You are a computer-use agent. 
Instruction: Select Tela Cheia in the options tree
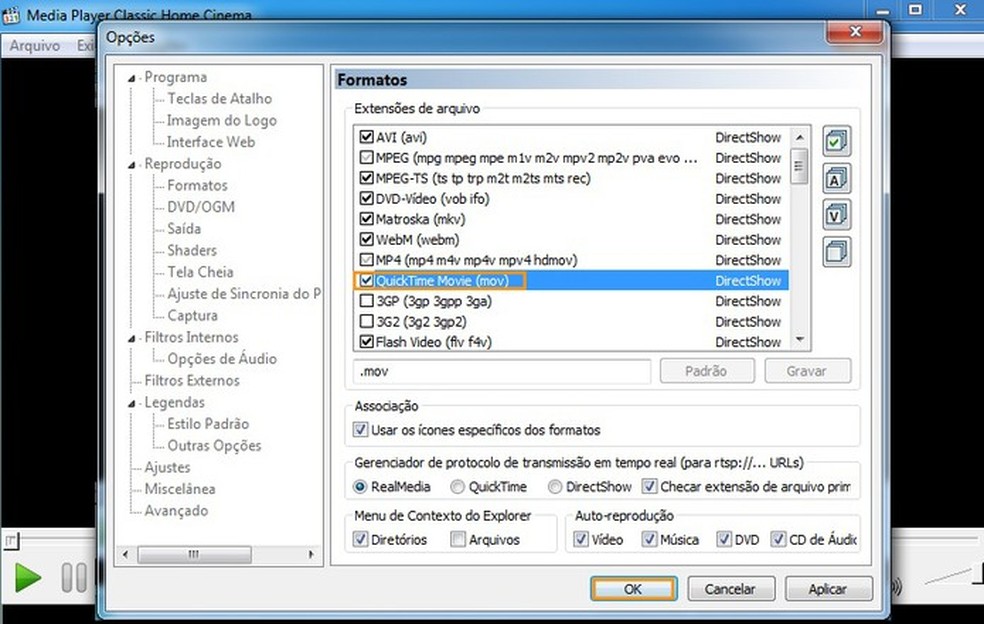pos(200,272)
